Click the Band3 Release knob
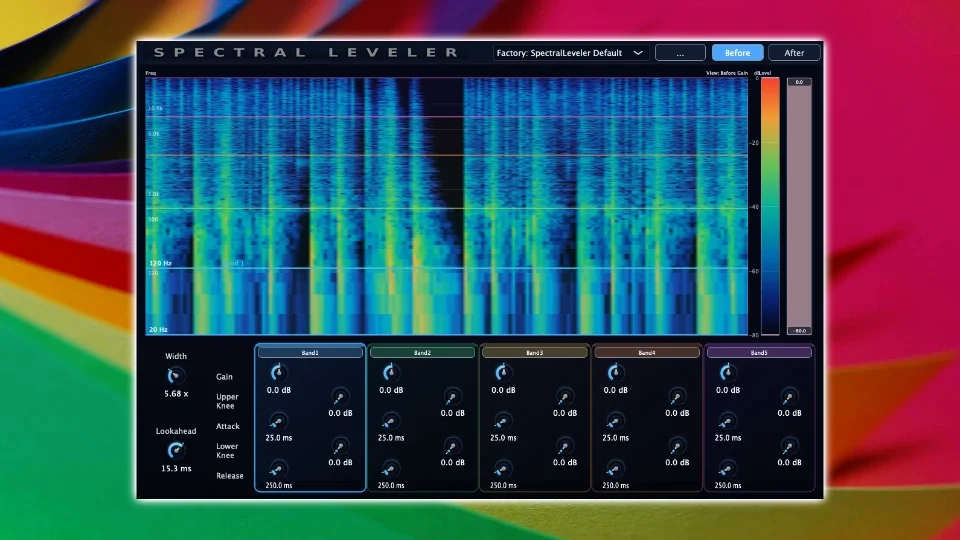This screenshot has height=540, width=960. coord(502,470)
